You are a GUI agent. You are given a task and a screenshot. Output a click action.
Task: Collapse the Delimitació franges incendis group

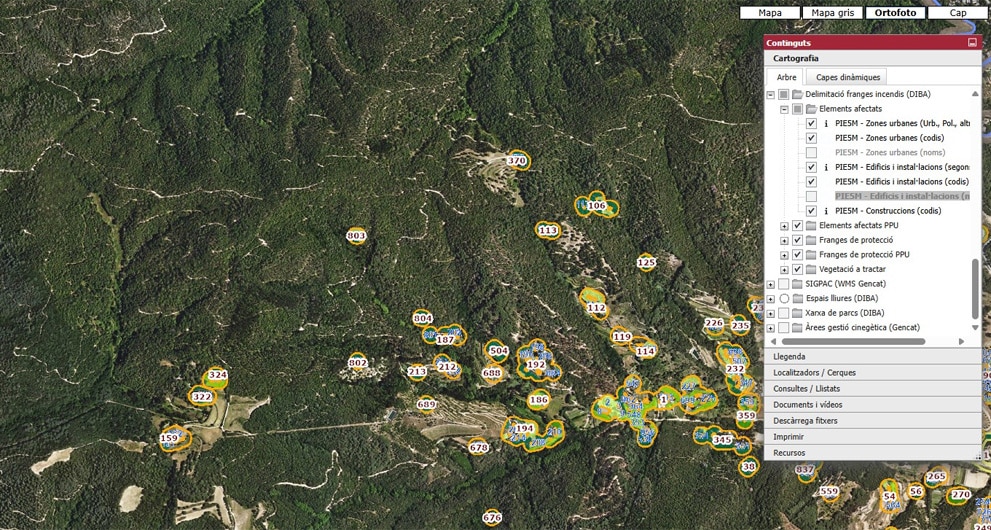coord(770,95)
